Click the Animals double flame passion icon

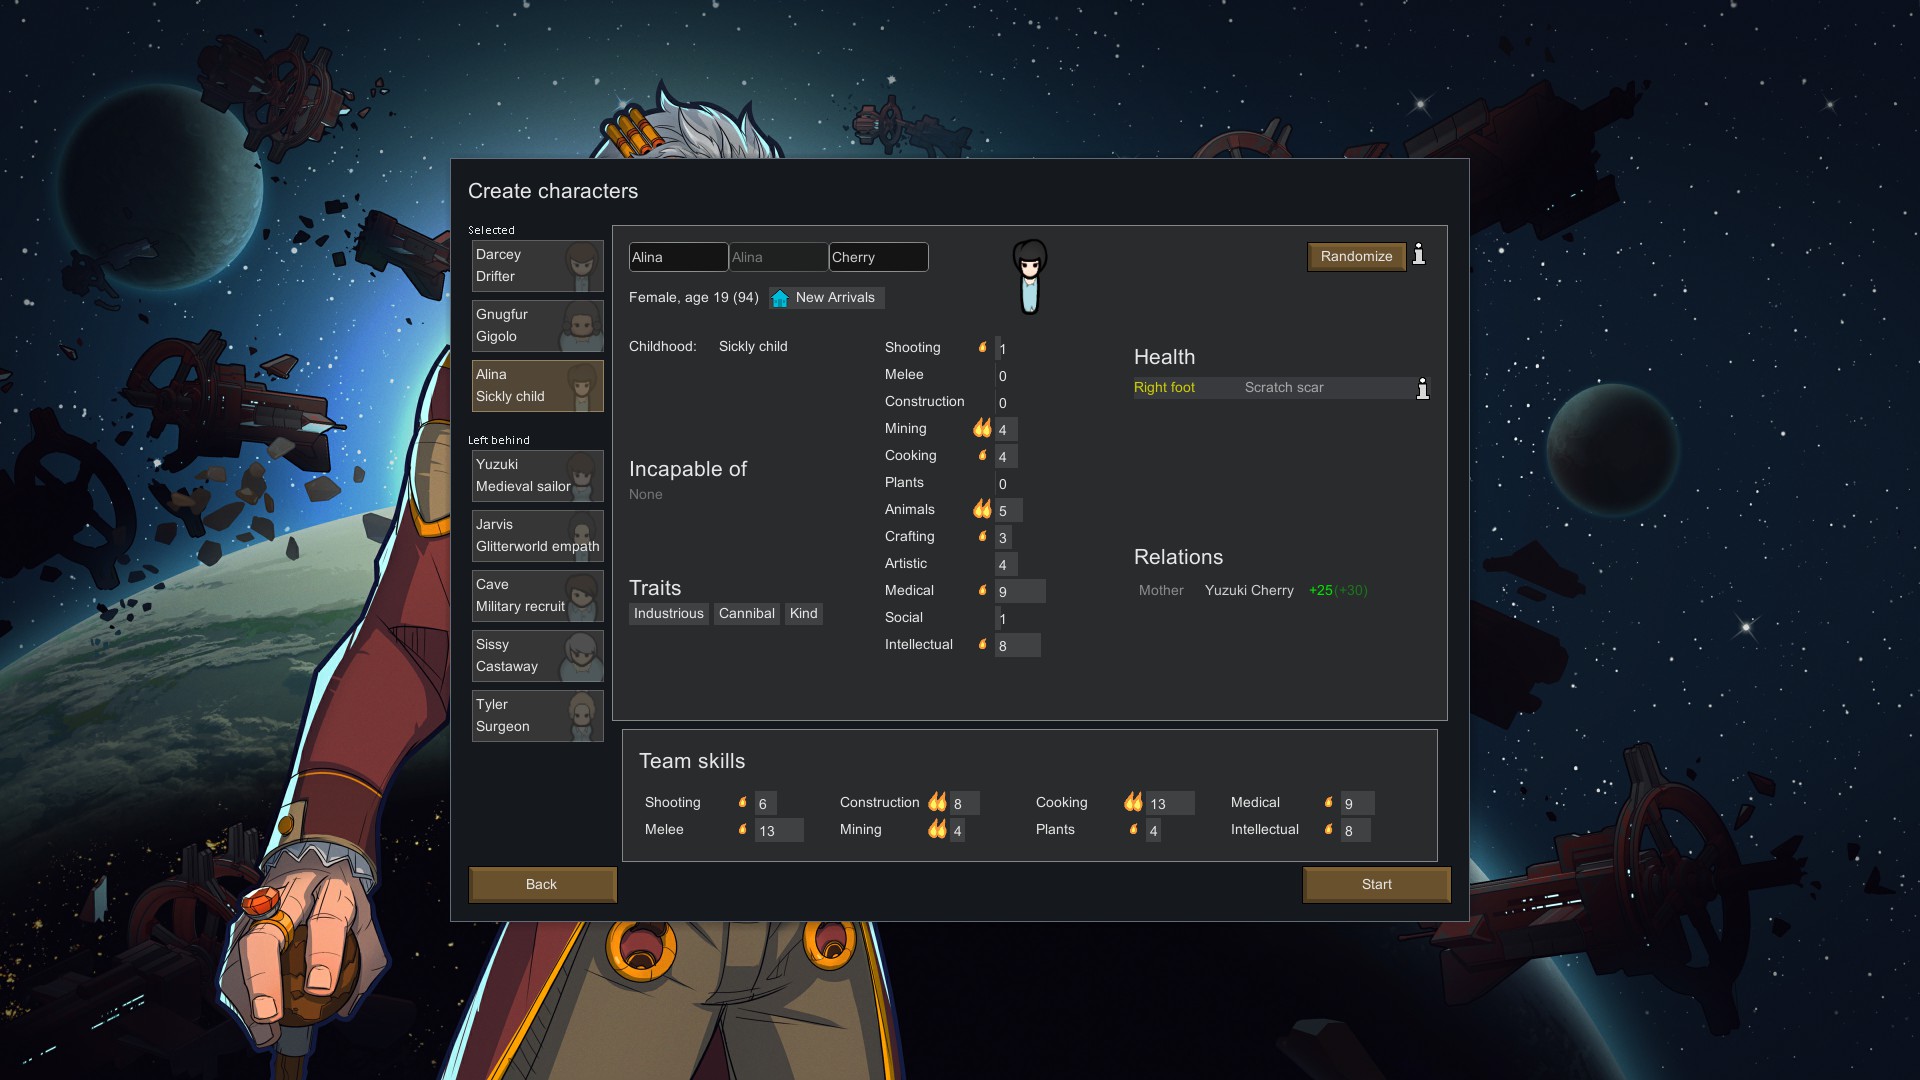982,510
